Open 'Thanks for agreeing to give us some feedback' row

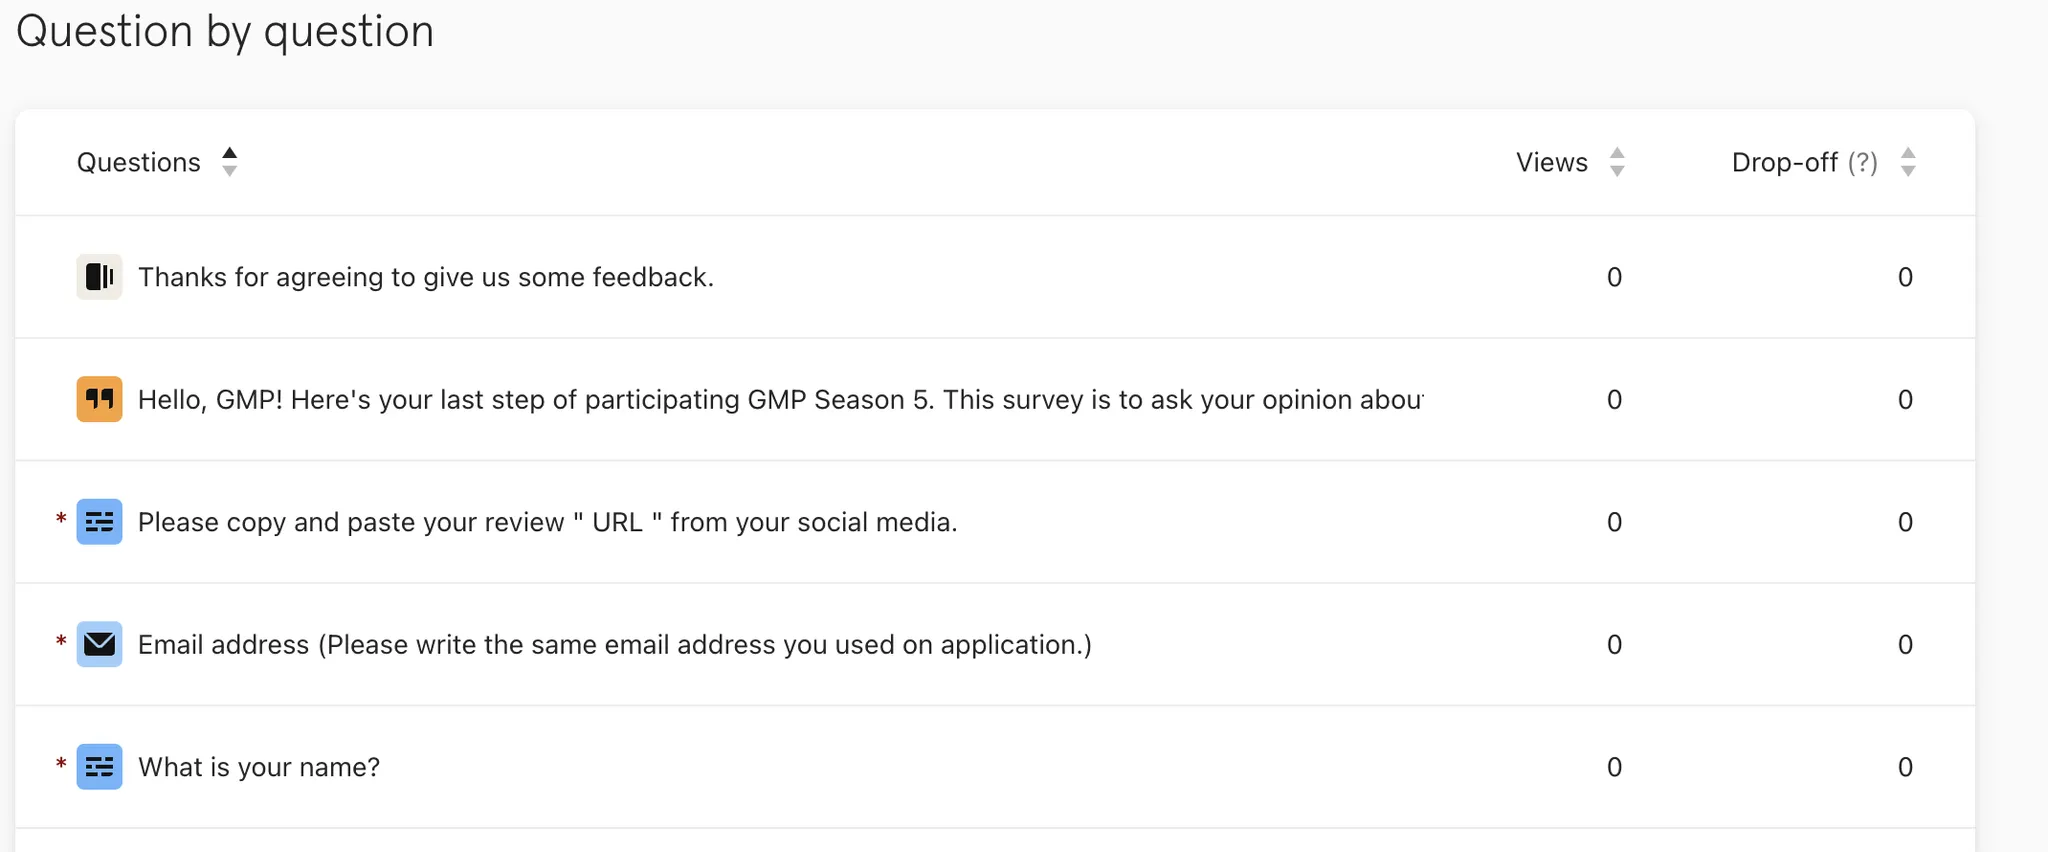(426, 277)
